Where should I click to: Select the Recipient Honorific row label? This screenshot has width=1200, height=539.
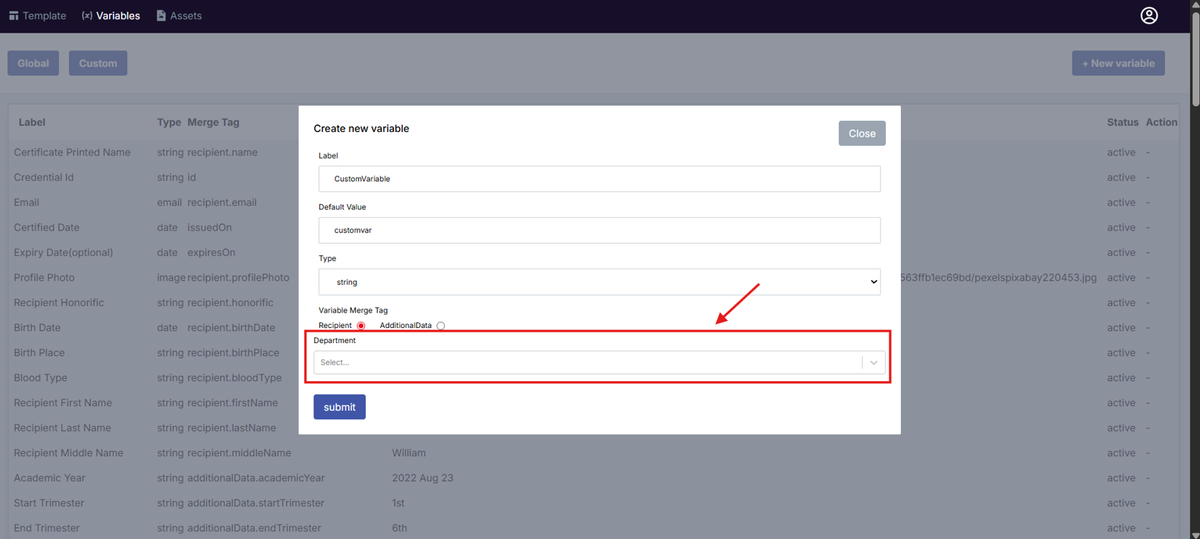tap(59, 302)
